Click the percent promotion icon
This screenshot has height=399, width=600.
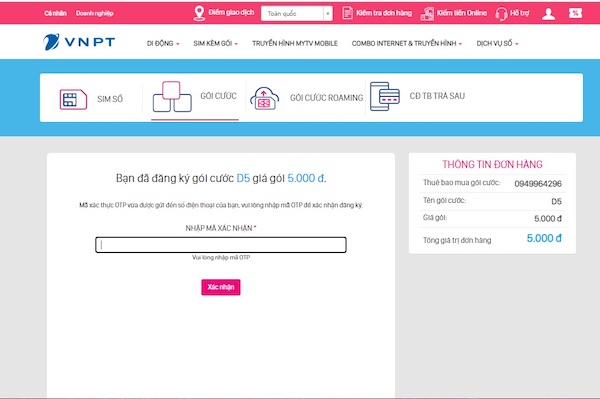click(575, 13)
